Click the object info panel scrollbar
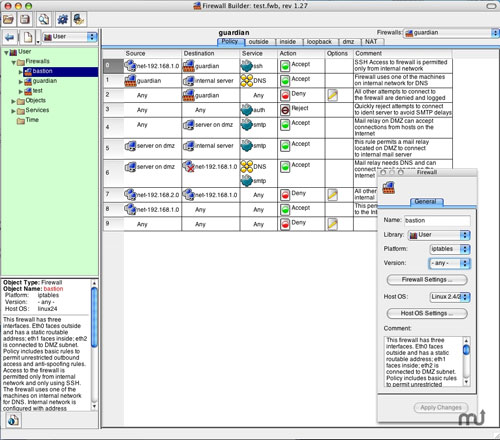The image size is (500, 440). [94, 345]
